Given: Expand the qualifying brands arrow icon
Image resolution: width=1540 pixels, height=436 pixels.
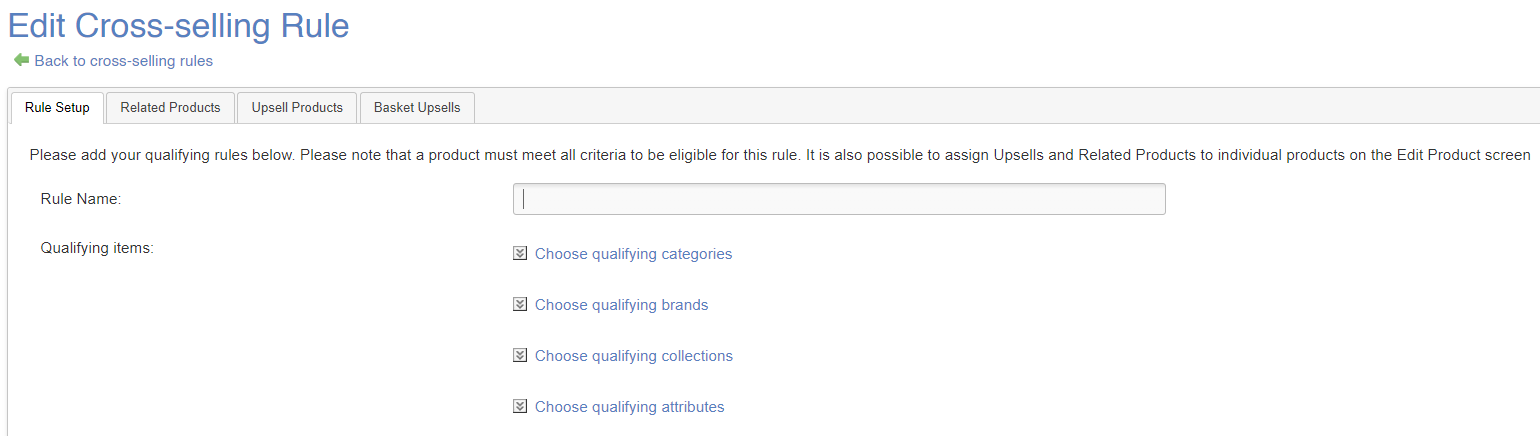Looking at the screenshot, I should pos(520,305).
